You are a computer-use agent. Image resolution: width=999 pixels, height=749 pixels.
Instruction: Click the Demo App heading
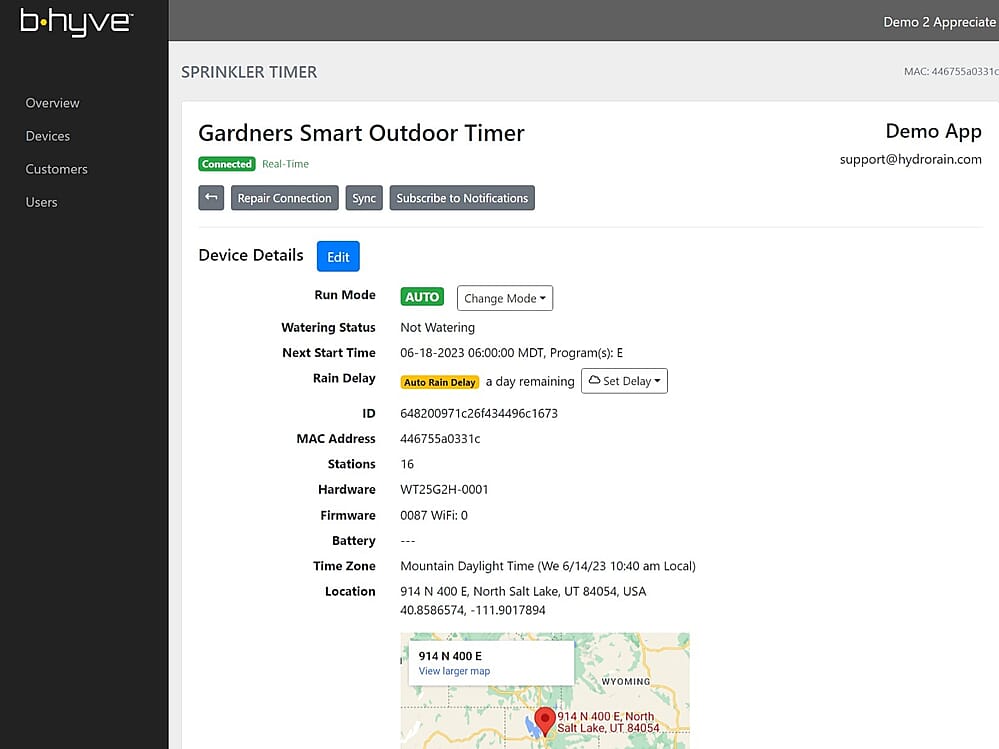[x=933, y=131]
